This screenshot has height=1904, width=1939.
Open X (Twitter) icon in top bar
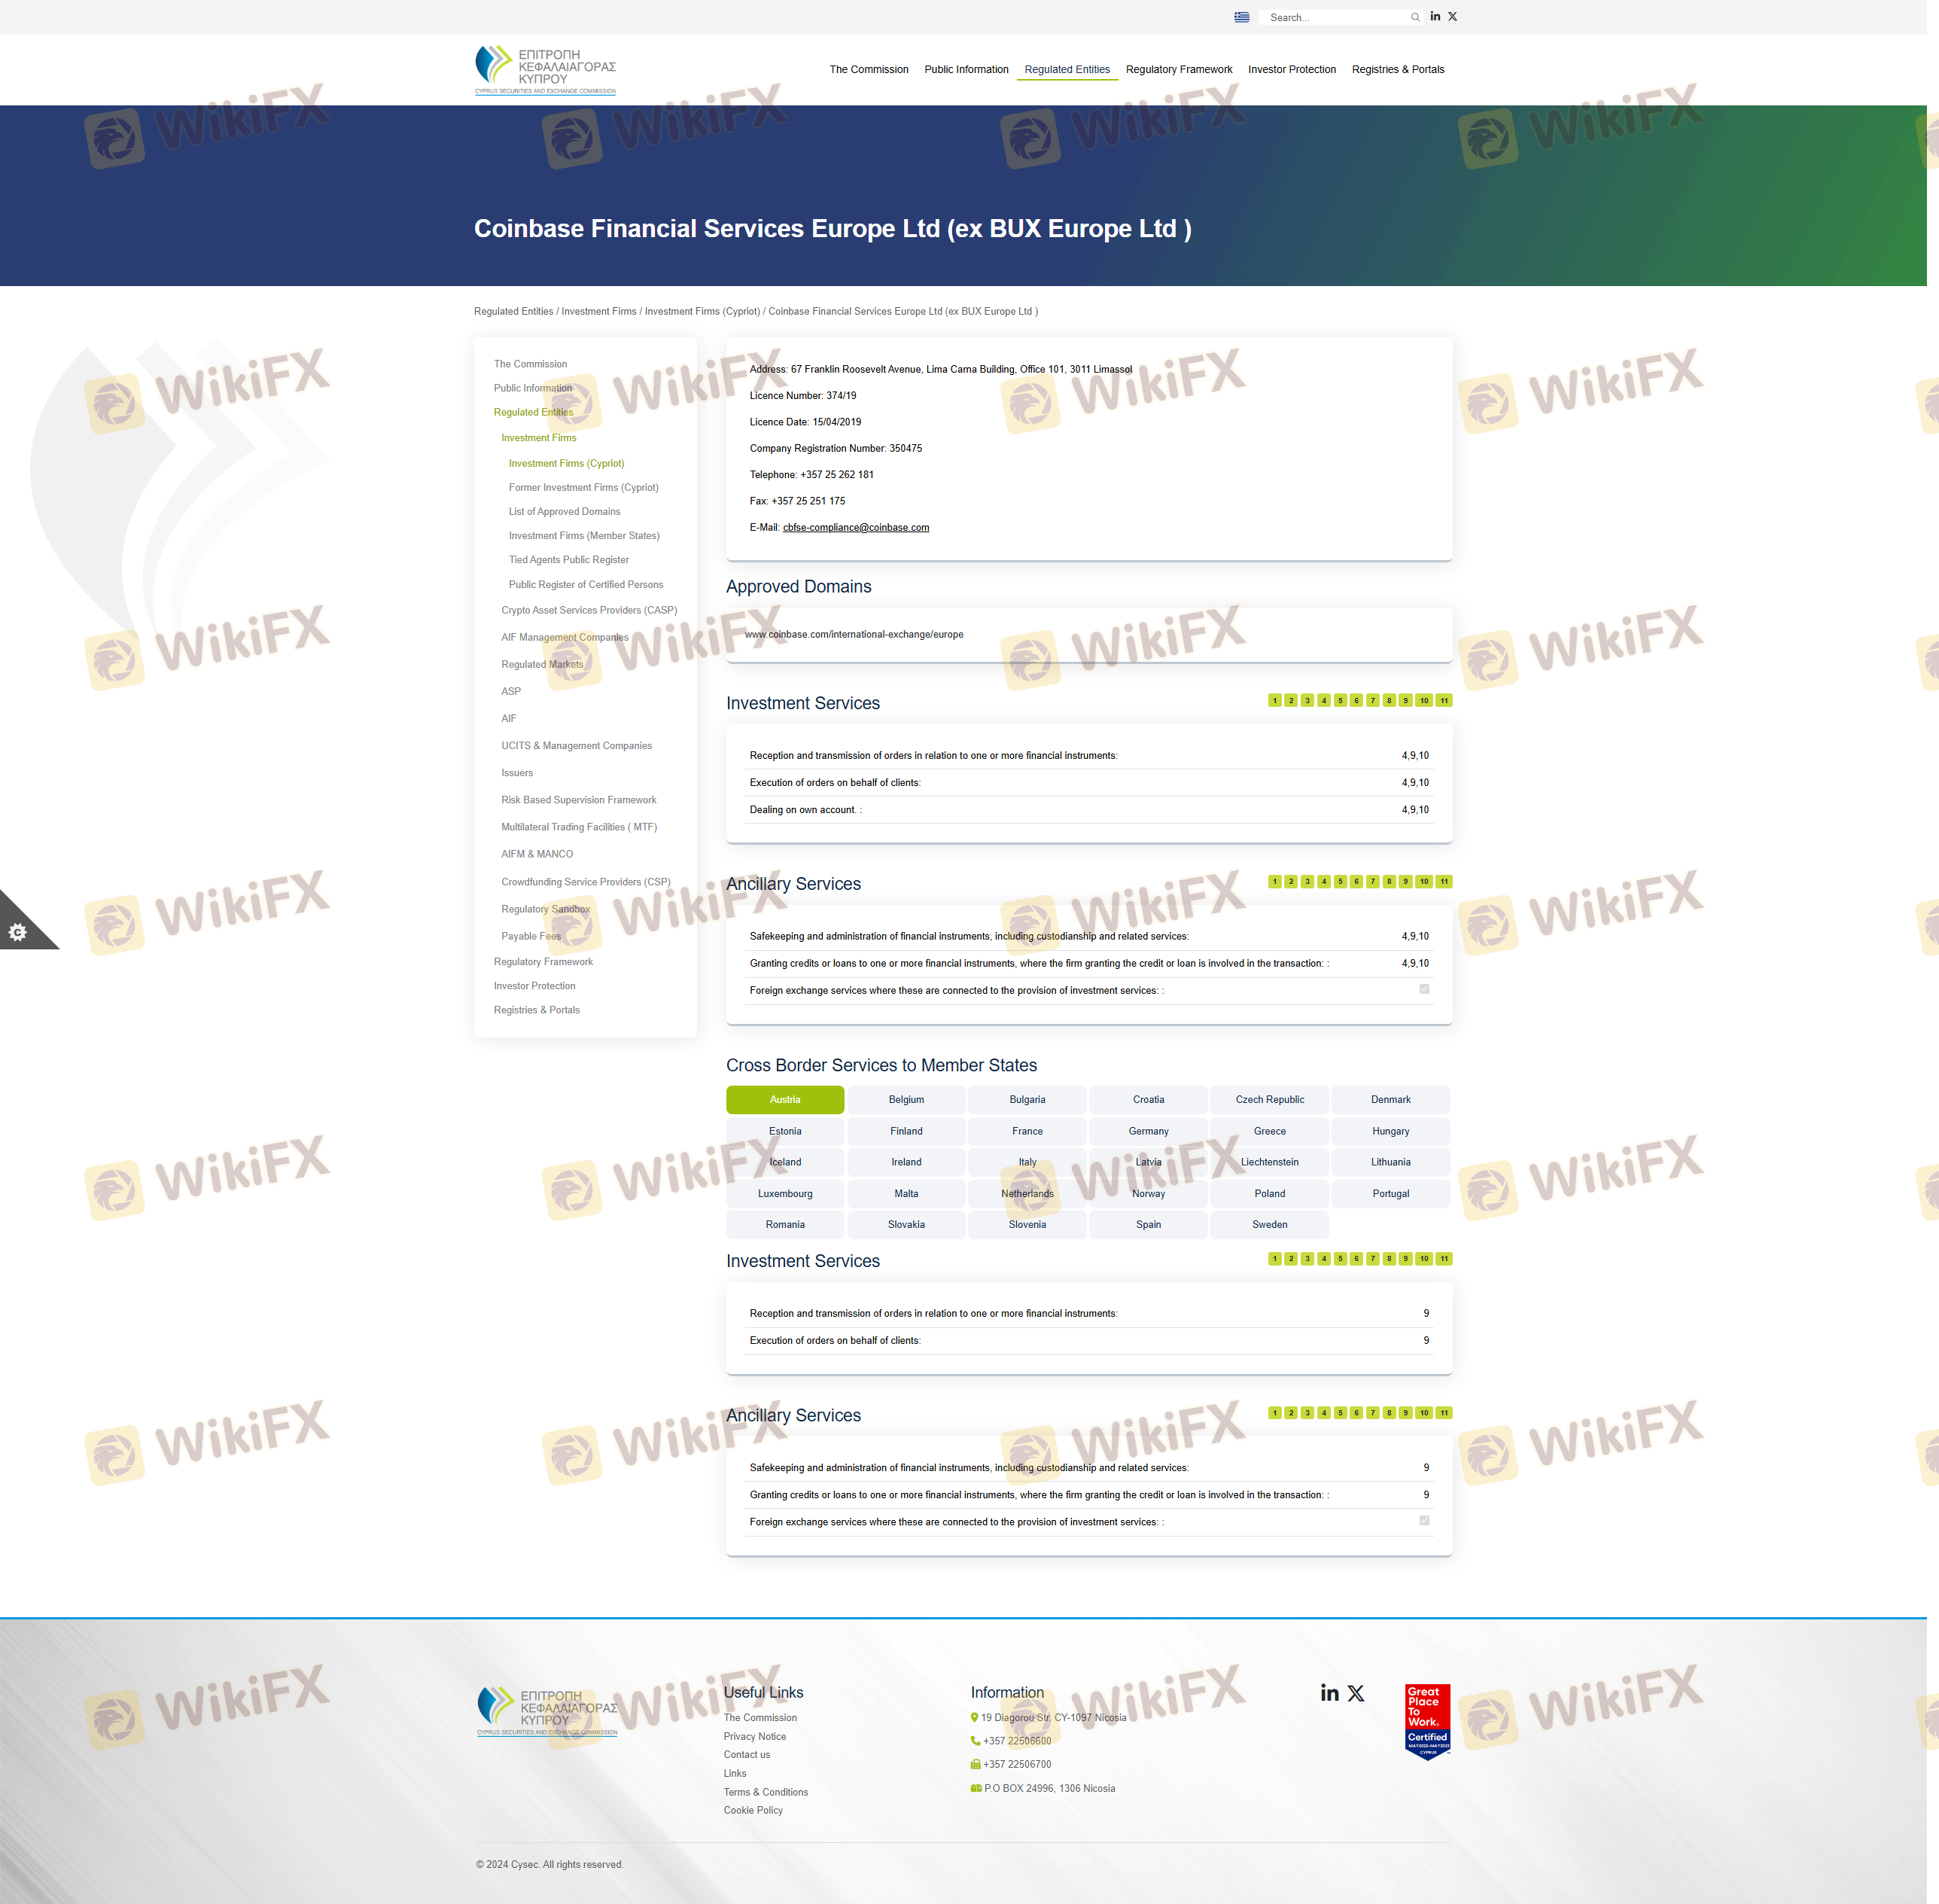pos(1452,16)
